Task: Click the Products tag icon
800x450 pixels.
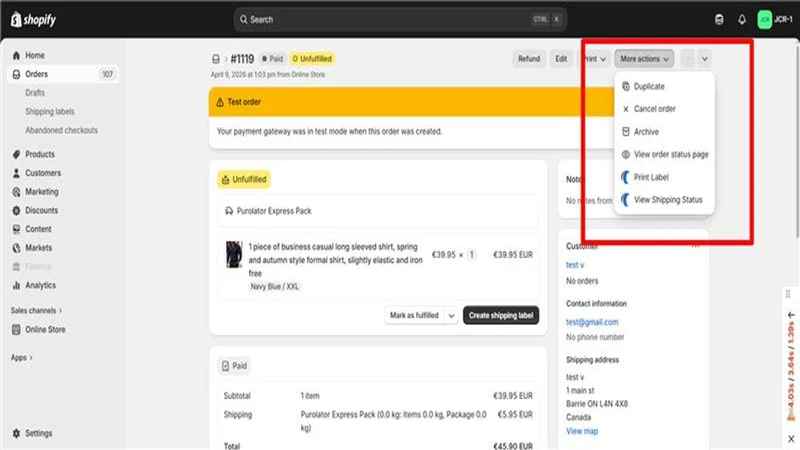Action: click(16, 154)
